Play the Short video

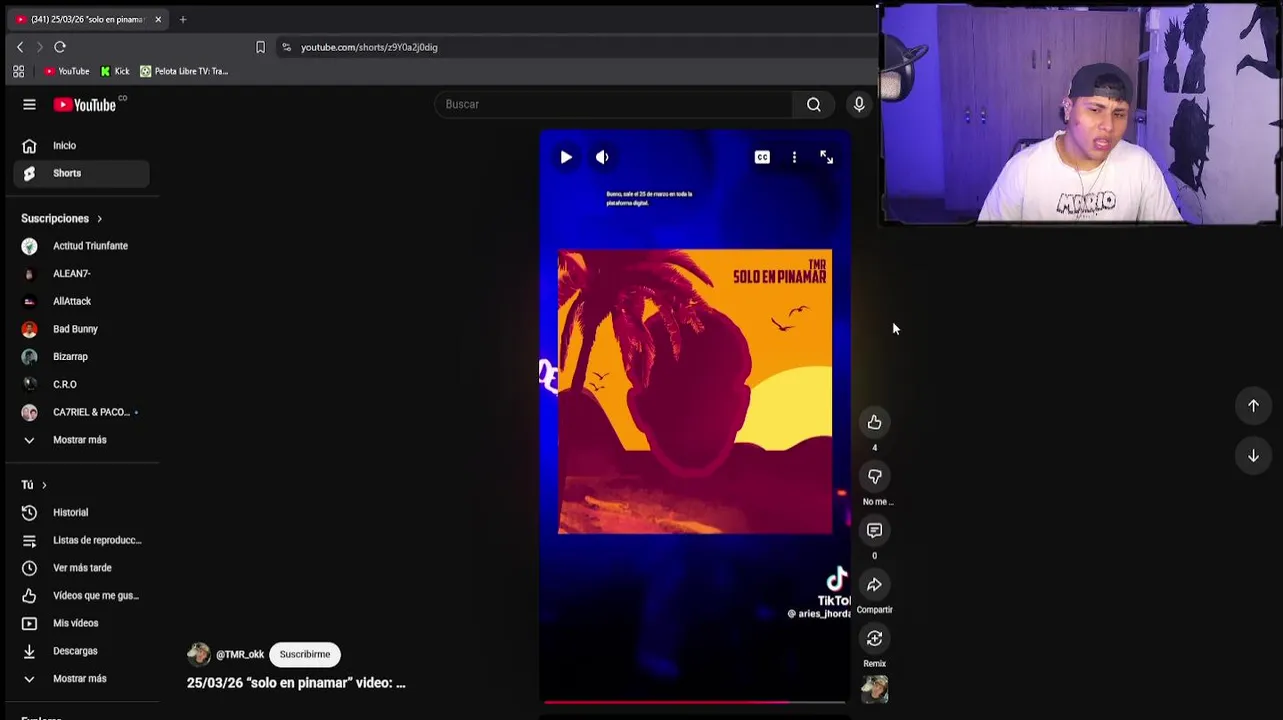(566, 157)
